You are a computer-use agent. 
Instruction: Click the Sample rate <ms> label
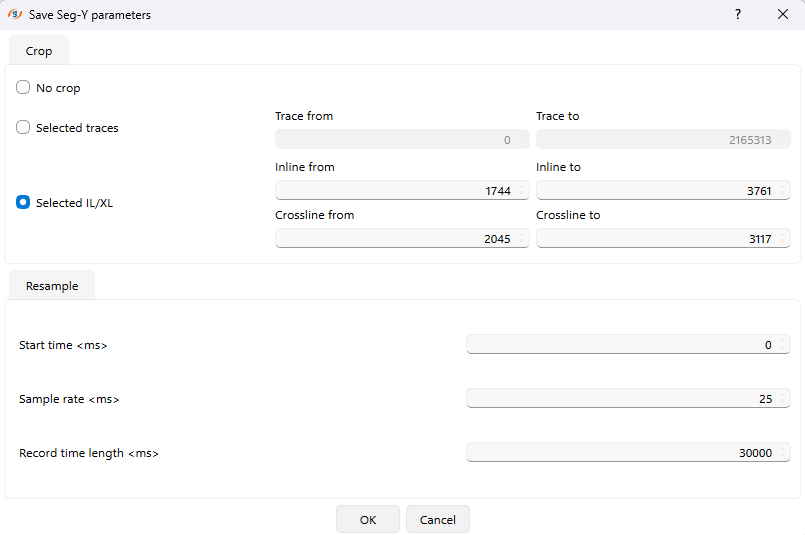pyautogui.click(x=69, y=399)
